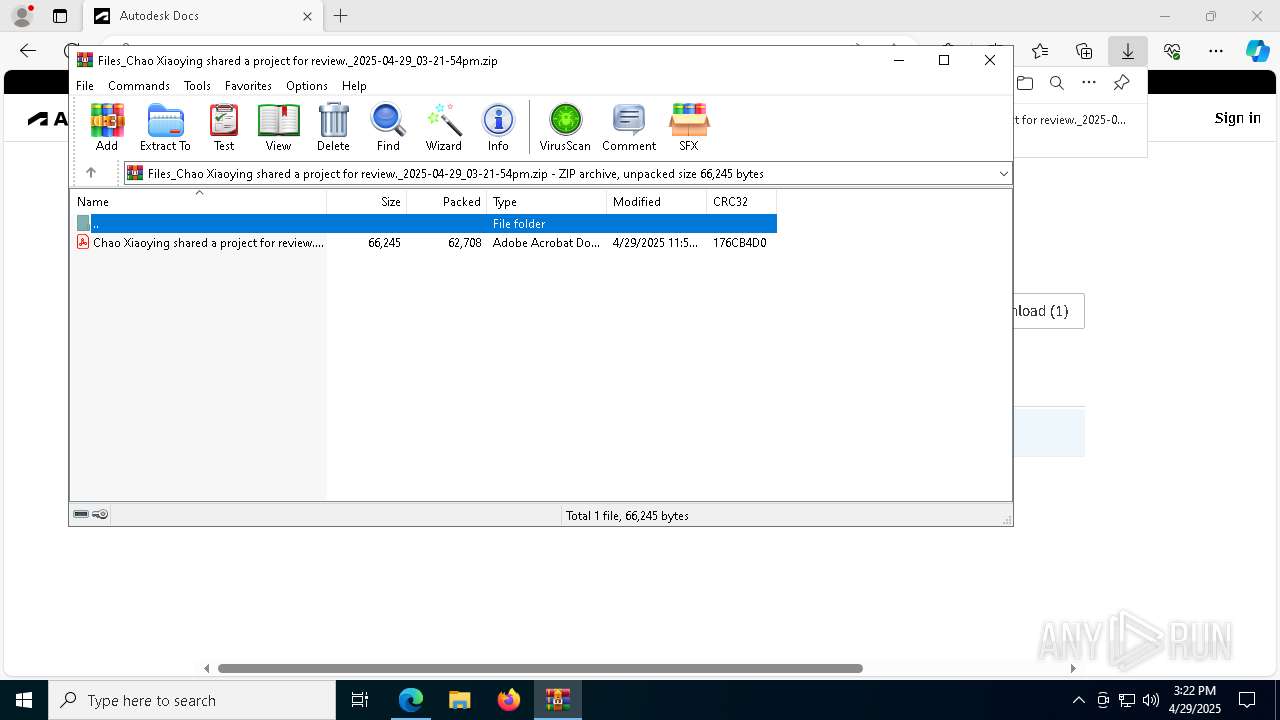Screen dimensions: 1280x720
Task: Open File Explorer from taskbar
Action: click(x=460, y=700)
